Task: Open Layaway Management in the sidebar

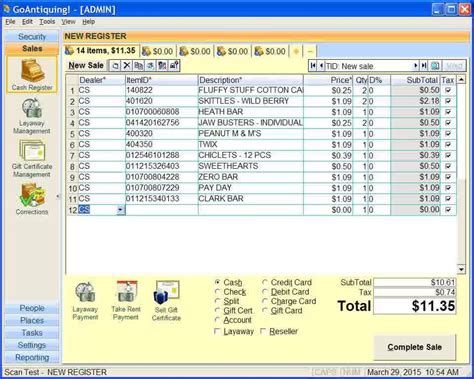Action: click(32, 116)
